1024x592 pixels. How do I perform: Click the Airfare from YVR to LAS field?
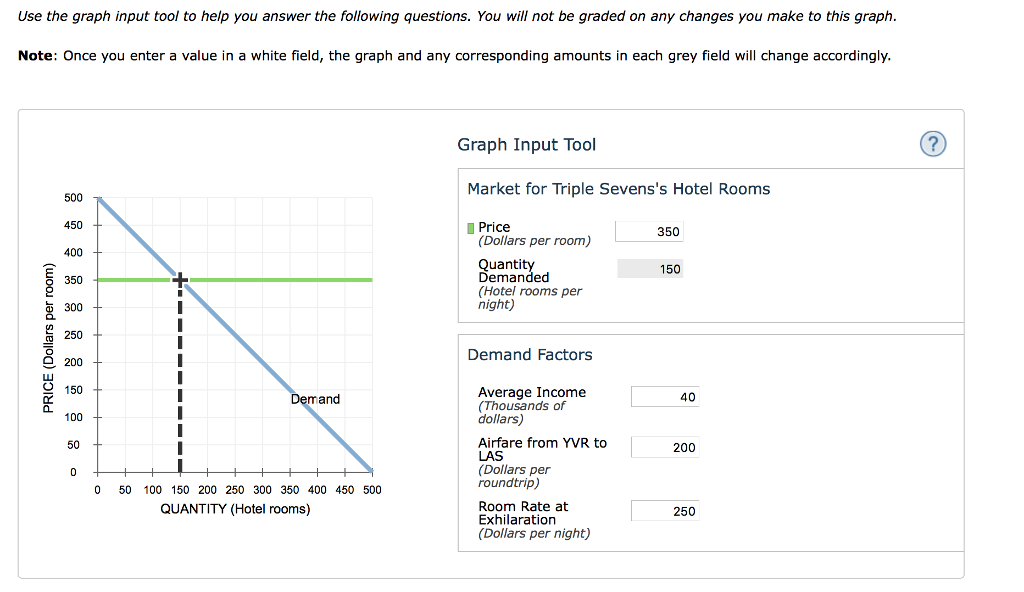pos(664,447)
